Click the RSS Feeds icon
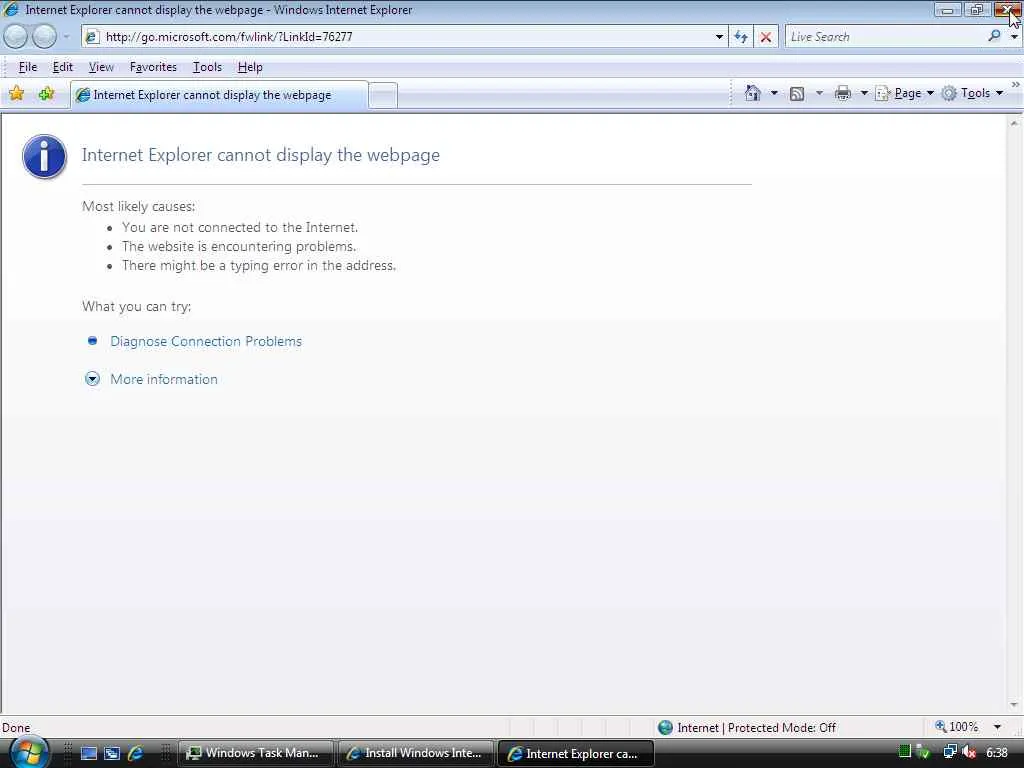Viewport: 1024px width, 768px height. (x=797, y=93)
